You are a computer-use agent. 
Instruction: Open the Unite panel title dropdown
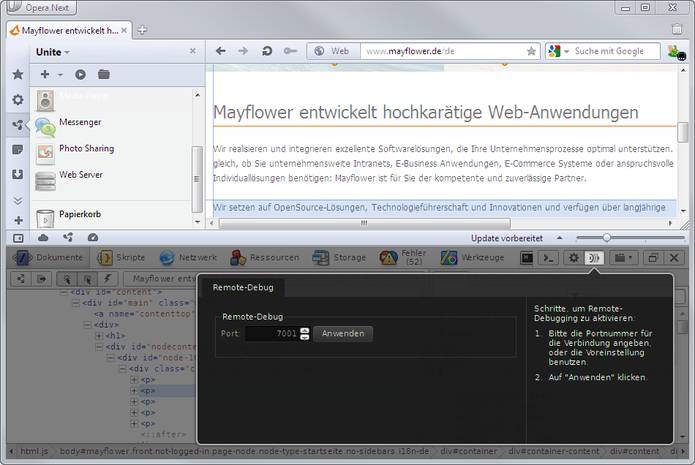point(53,52)
